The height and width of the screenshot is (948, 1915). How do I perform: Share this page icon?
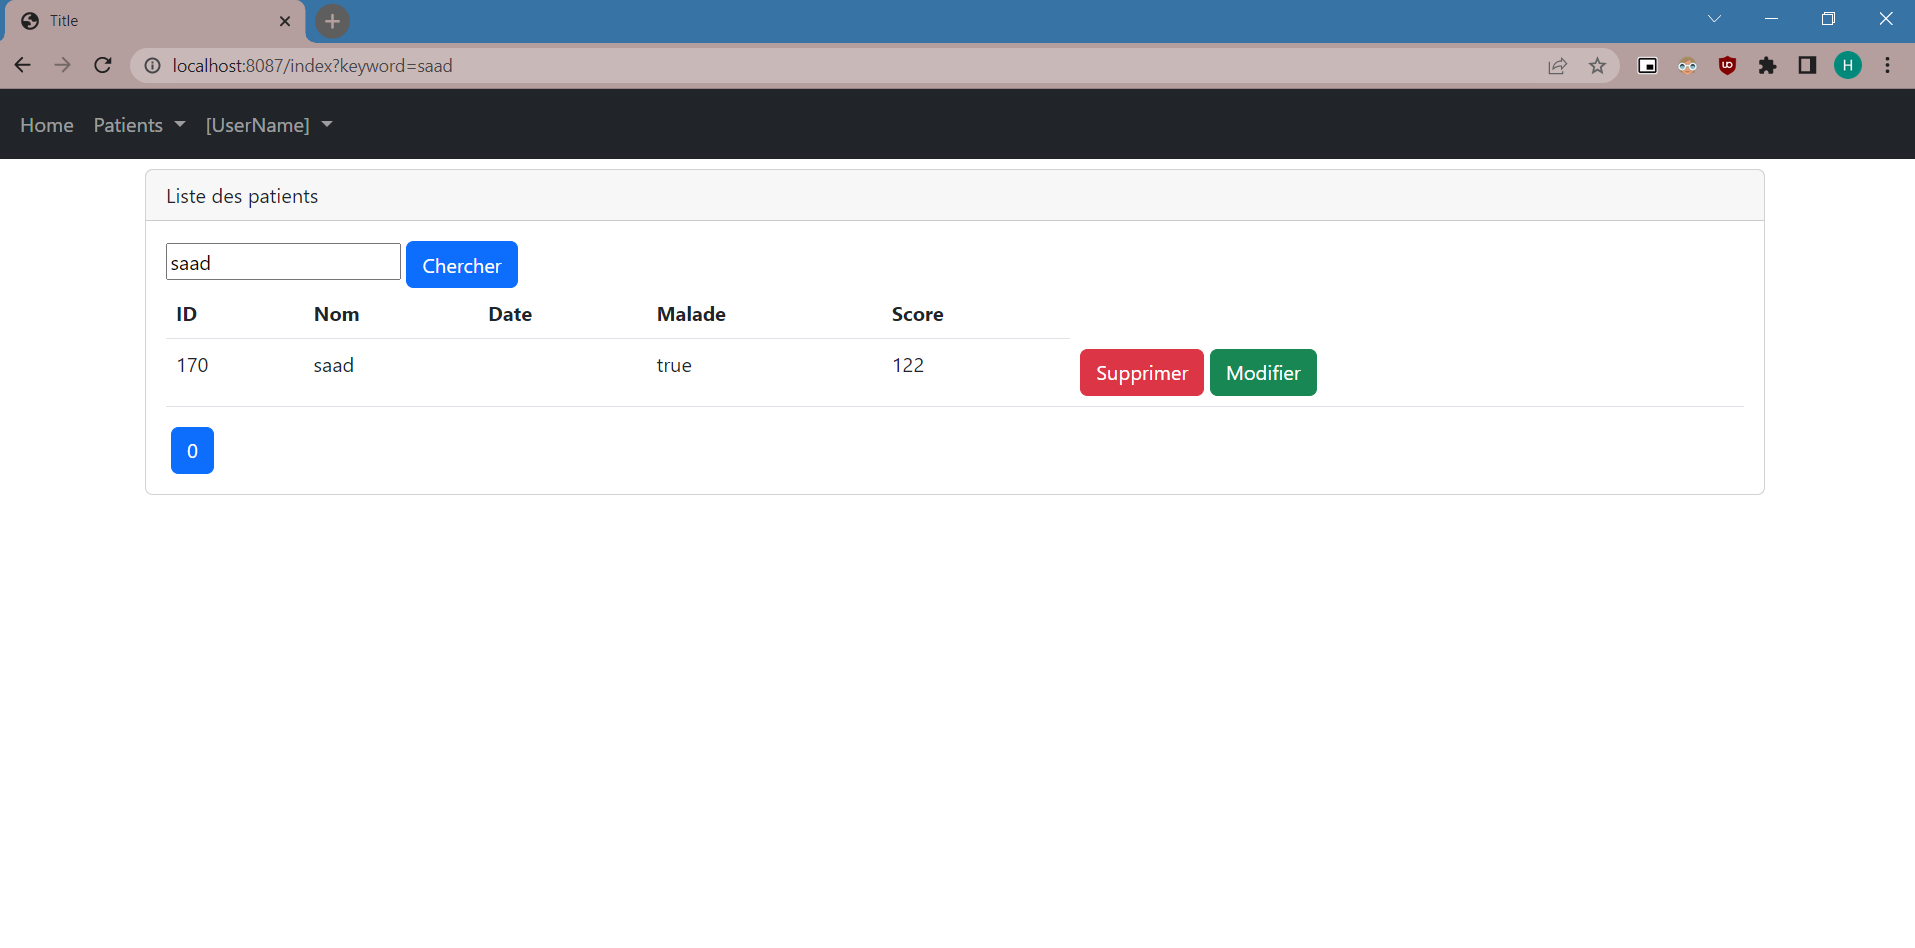(1557, 65)
